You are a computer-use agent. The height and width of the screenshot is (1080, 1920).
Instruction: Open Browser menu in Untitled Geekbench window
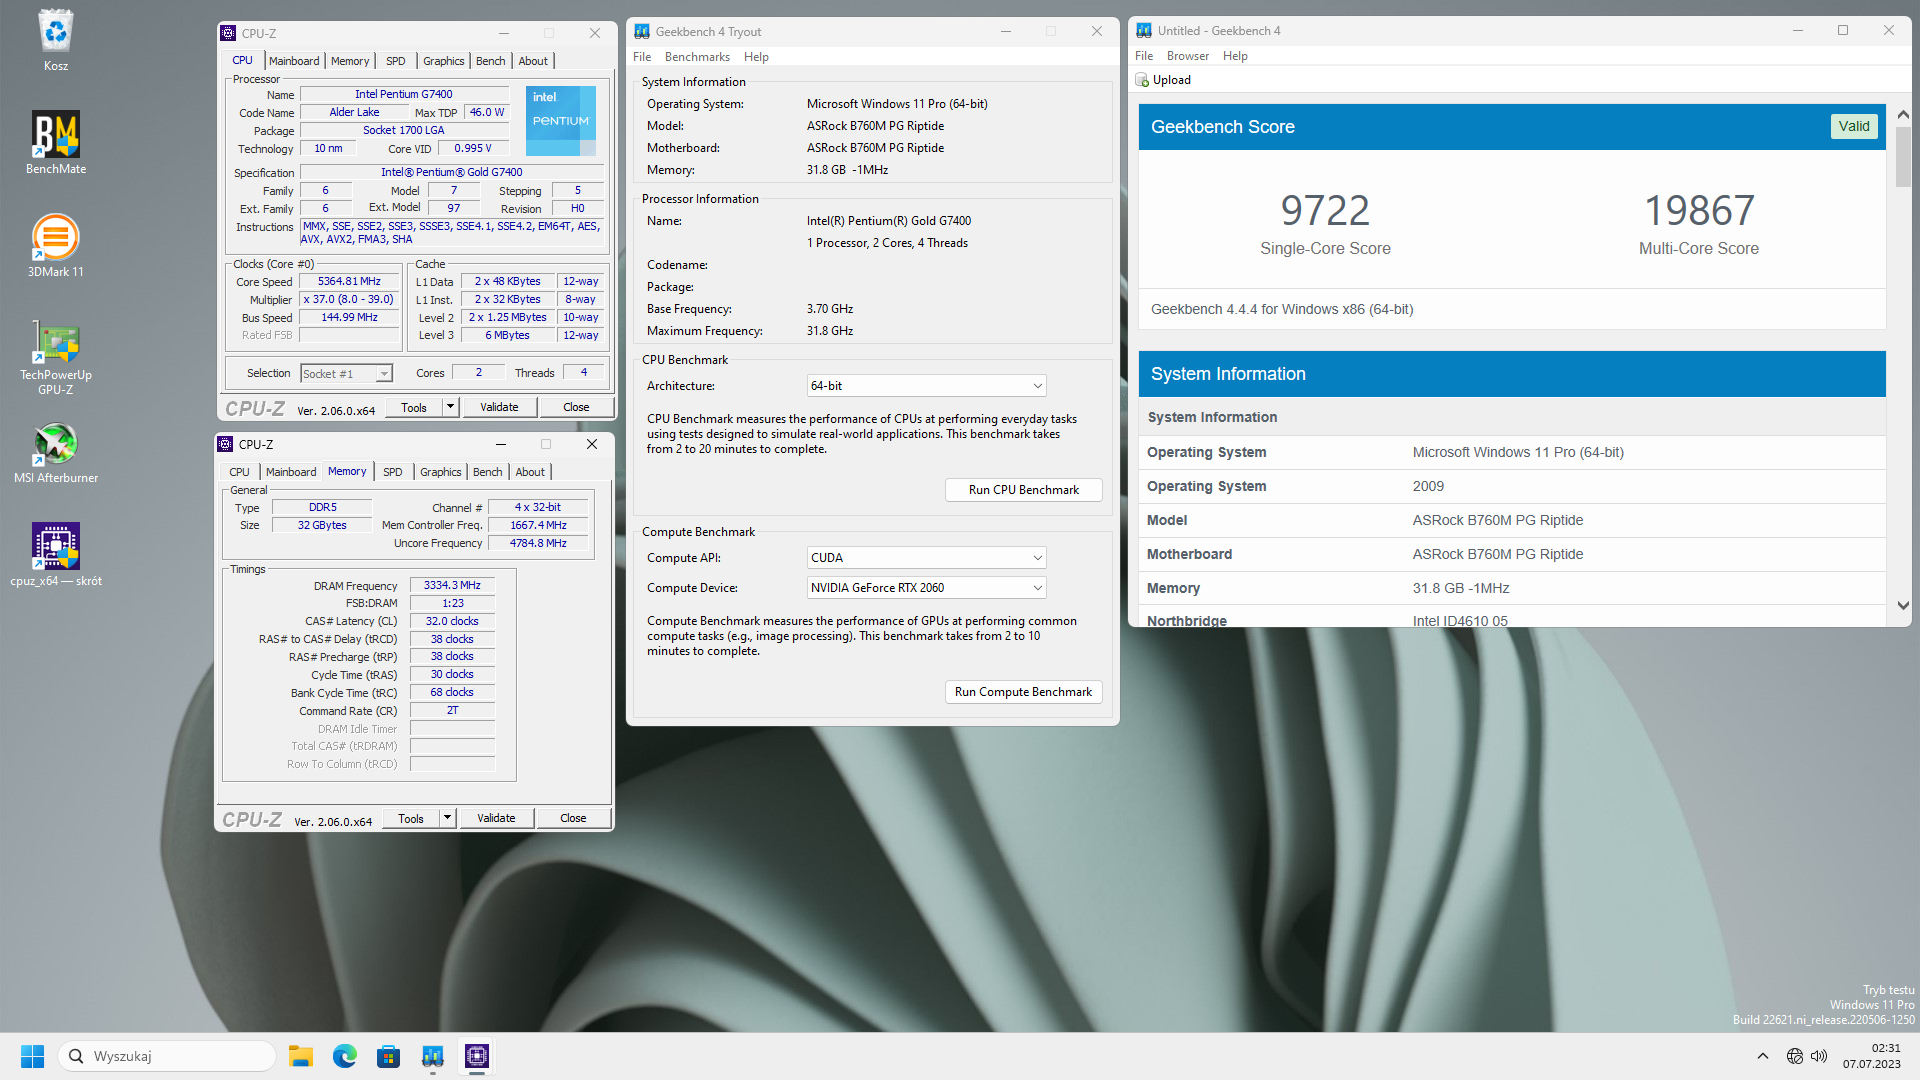tap(1188, 56)
